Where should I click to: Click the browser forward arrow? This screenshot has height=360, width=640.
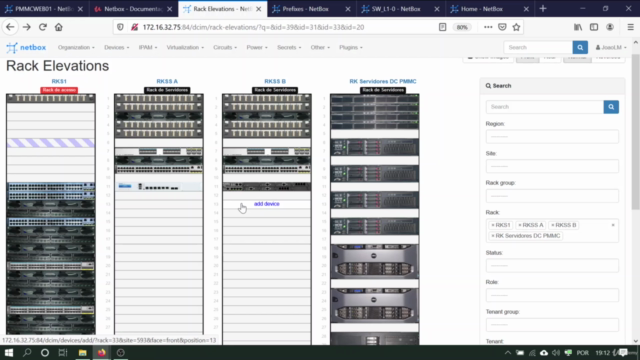pyautogui.click(x=27, y=27)
